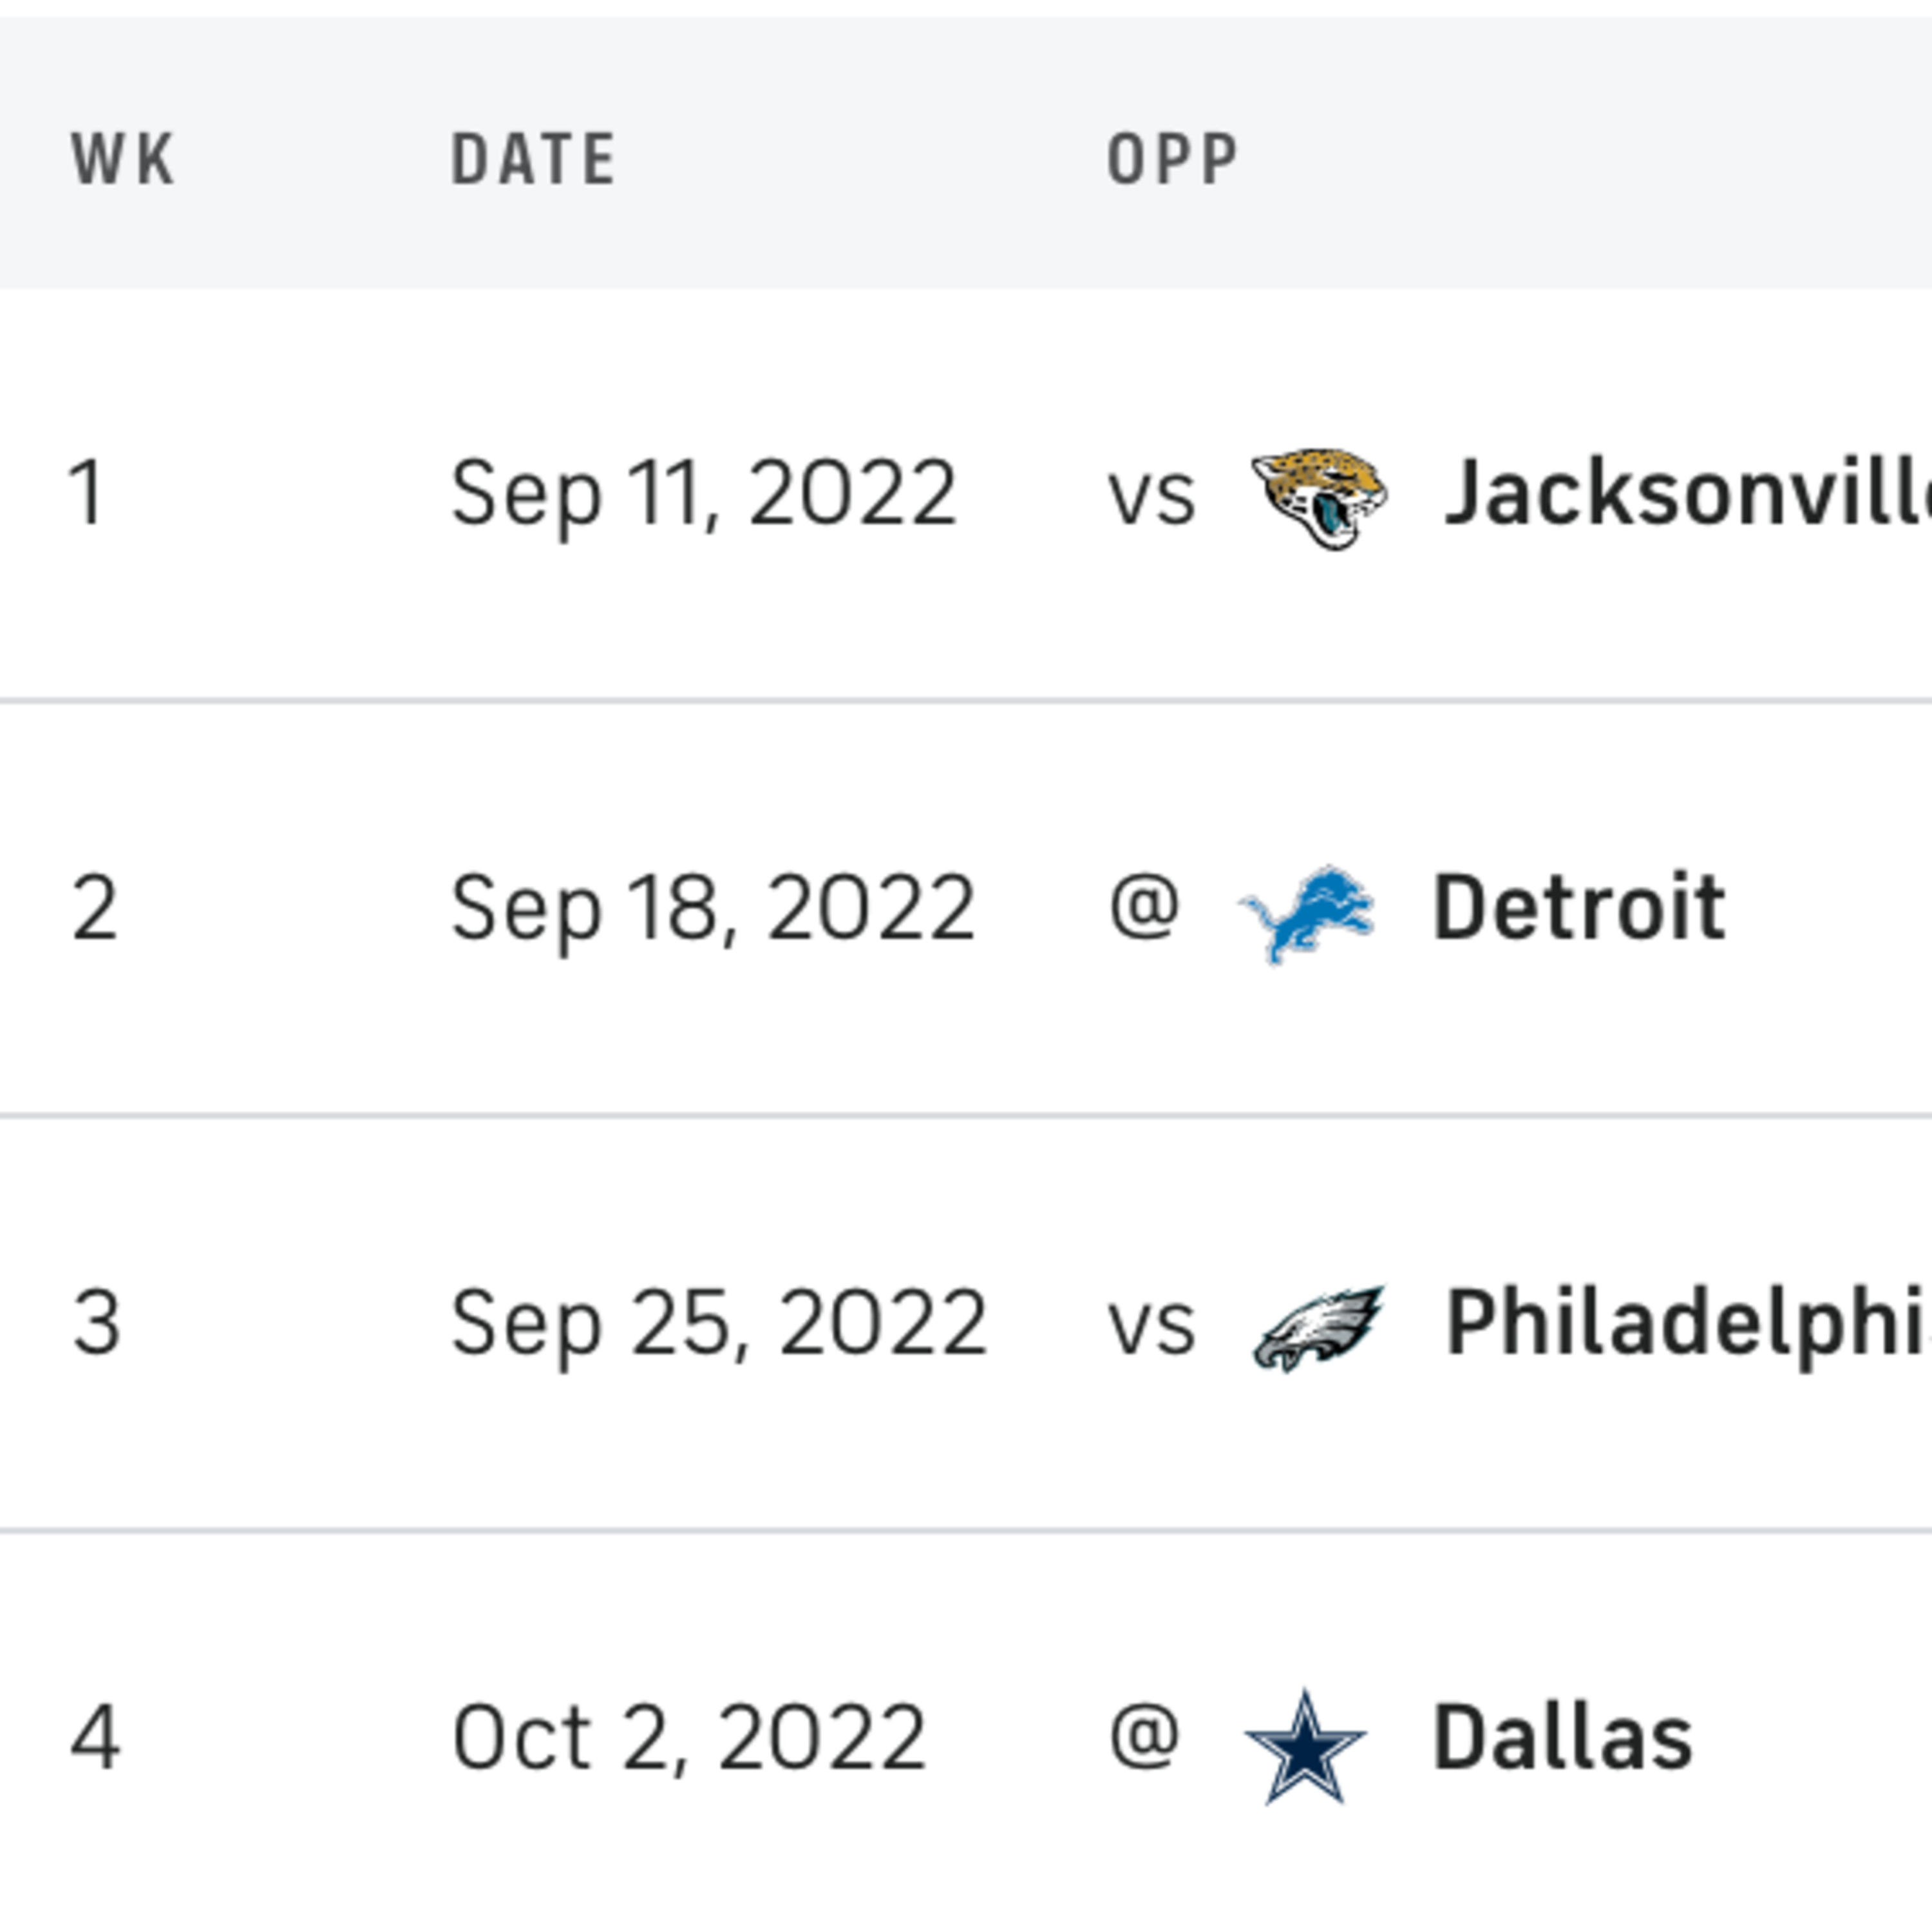1932x1932 pixels.
Task: Click the WK column header
Action: [123, 159]
